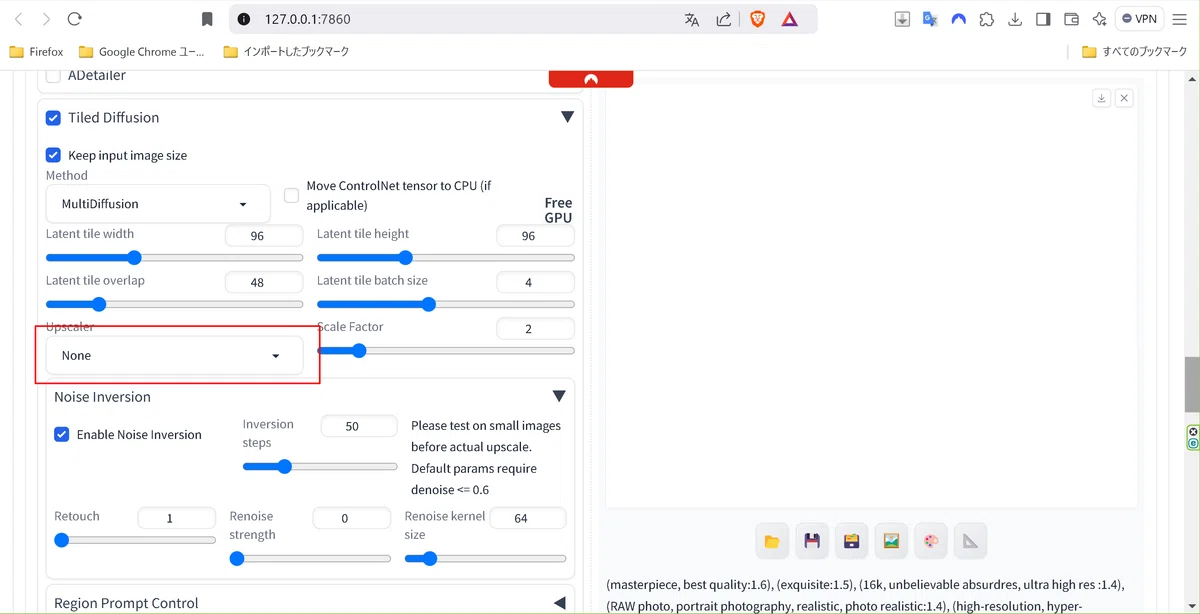Expand the Region Prompt Control section
This screenshot has height=614, width=1200.
pos(559,603)
